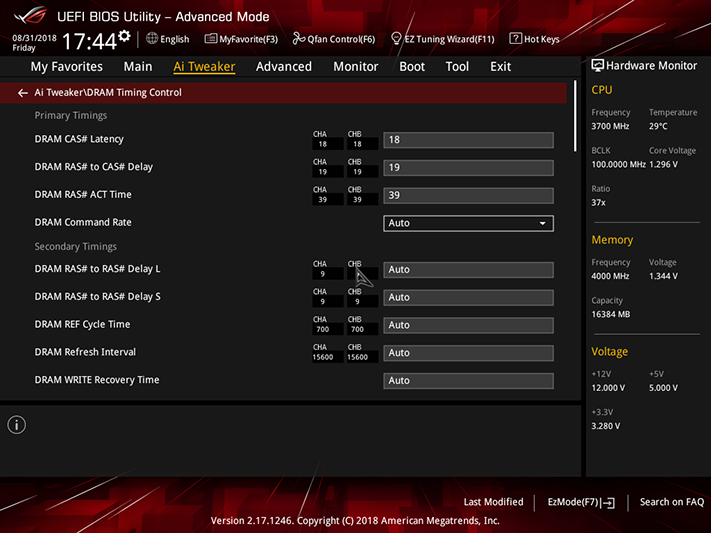
Task: Edit the DRAM RAS# ACT Time field
Action: point(468,196)
